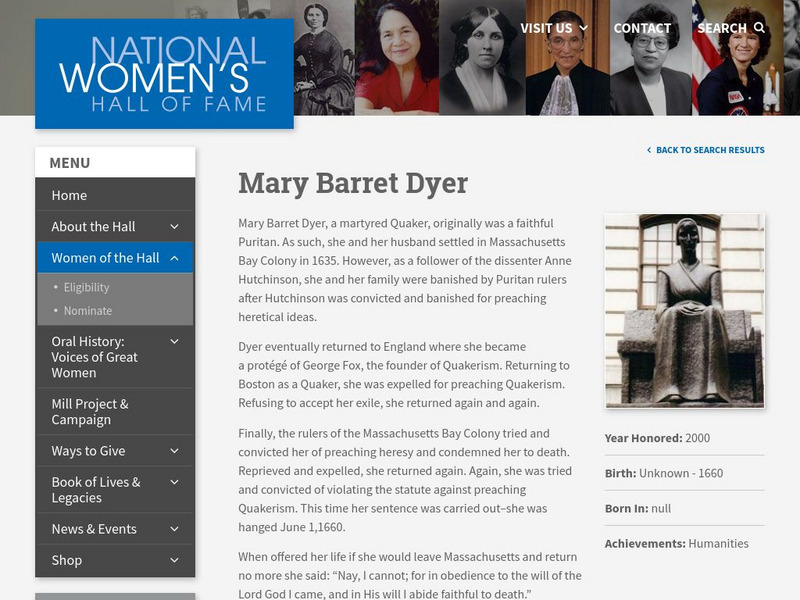Expand the Visit Us dropdown arrow

(x=584, y=28)
